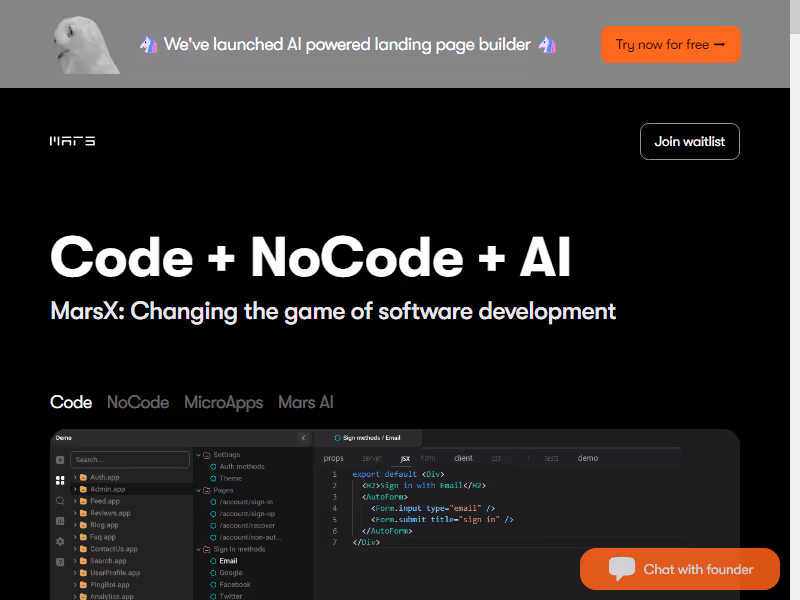Click the MarsX tagline subtitle text

[333, 311]
